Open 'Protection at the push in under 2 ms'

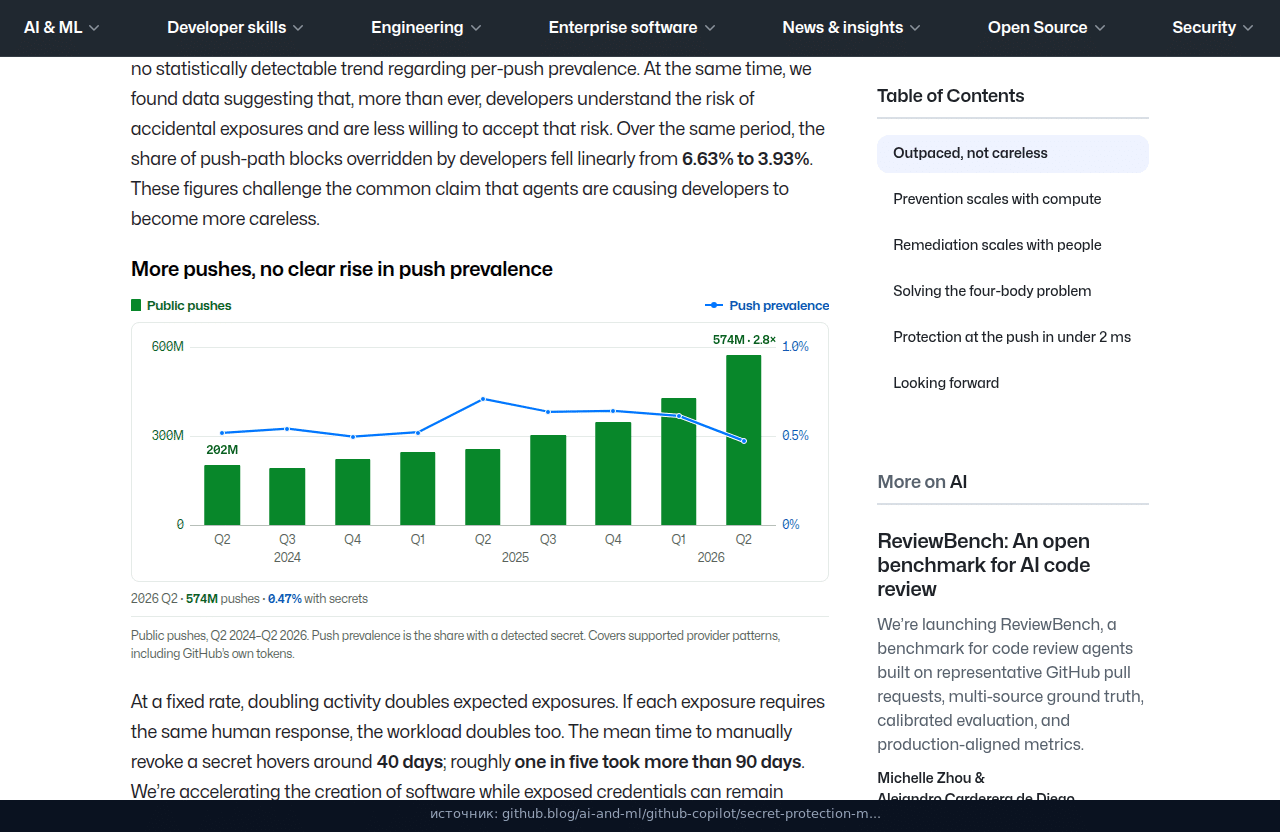click(x=1013, y=338)
